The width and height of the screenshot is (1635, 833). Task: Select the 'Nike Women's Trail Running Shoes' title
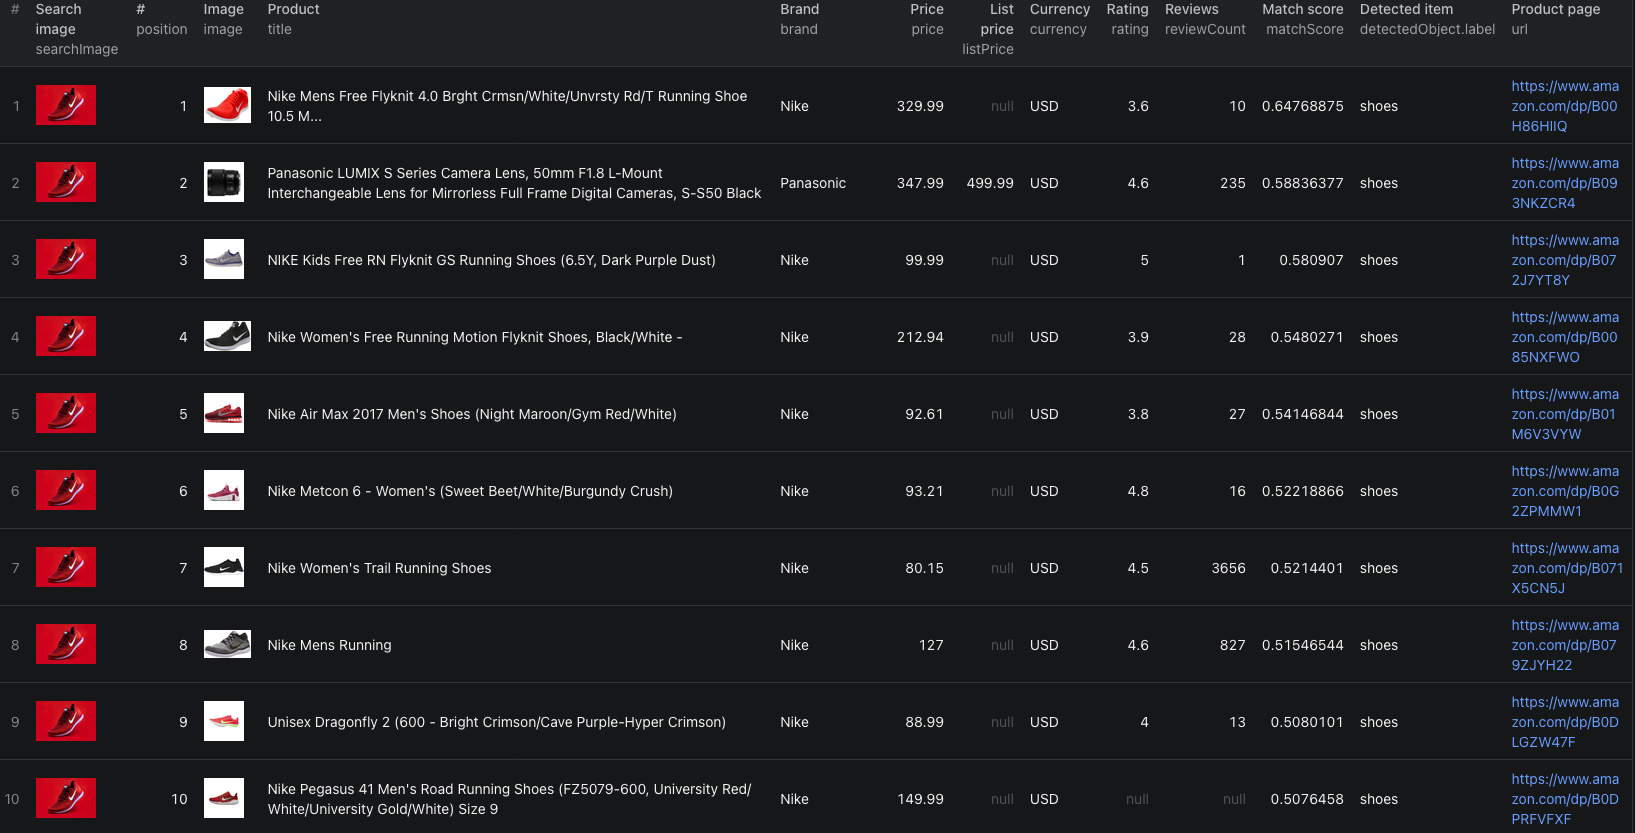click(x=379, y=568)
